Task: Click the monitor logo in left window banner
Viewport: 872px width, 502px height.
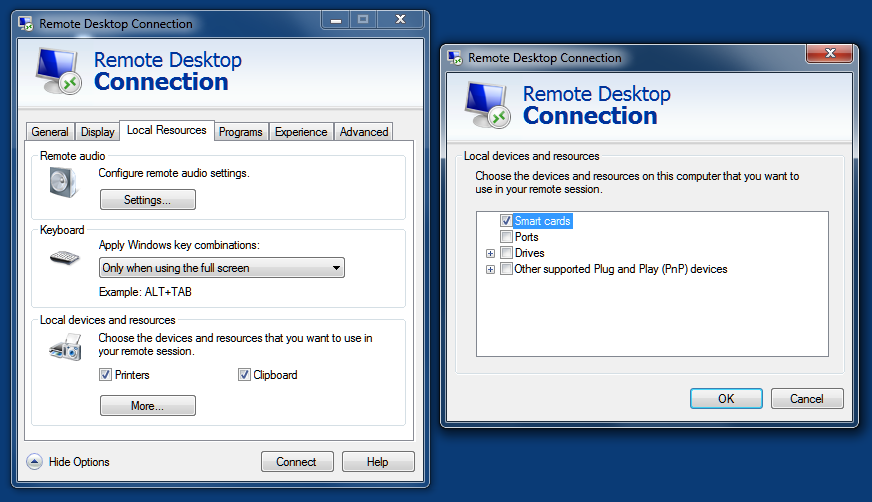Action: [58, 71]
